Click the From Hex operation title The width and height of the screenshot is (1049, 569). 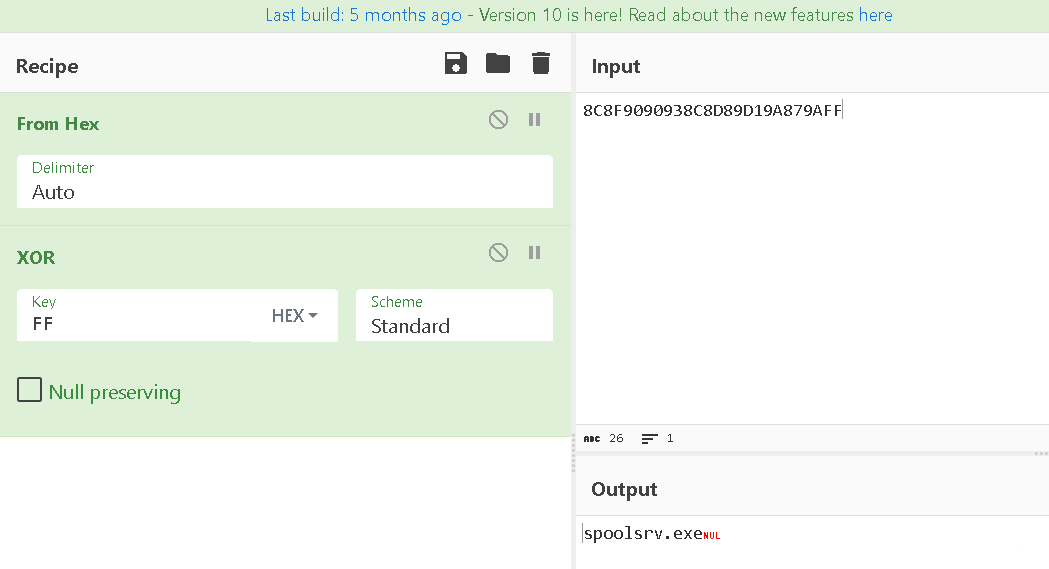pos(58,124)
